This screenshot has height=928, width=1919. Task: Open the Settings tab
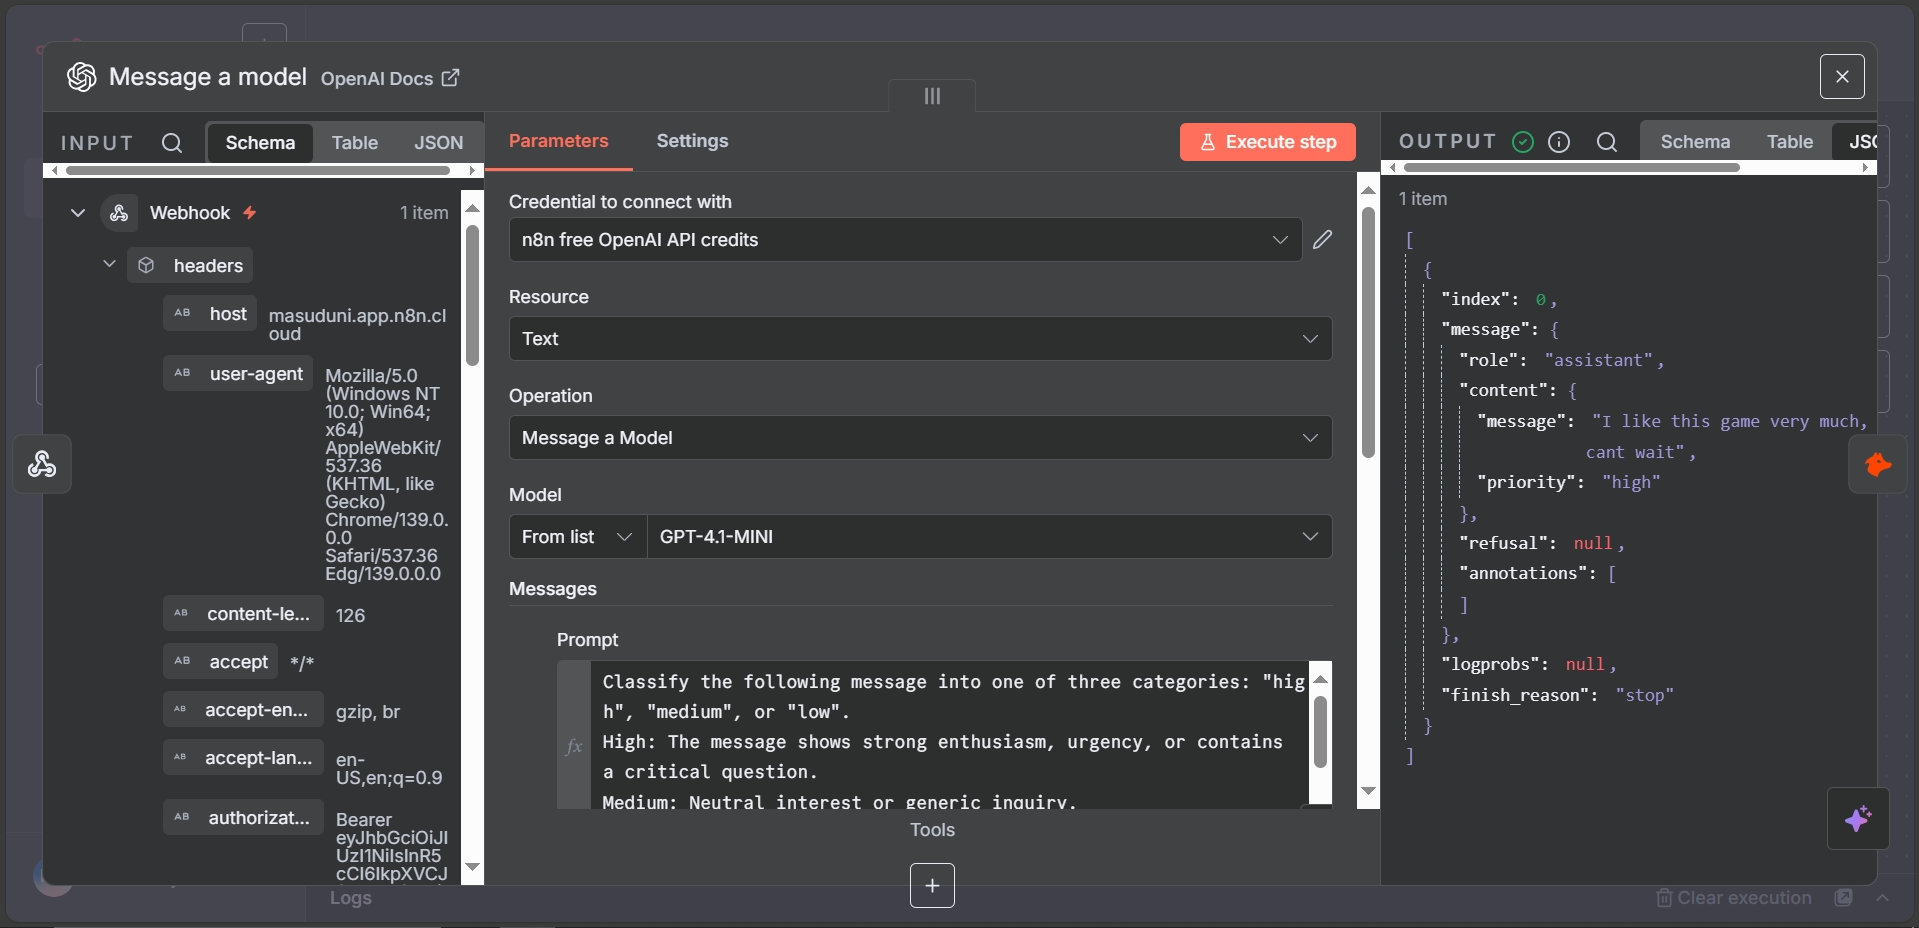[692, 141]
